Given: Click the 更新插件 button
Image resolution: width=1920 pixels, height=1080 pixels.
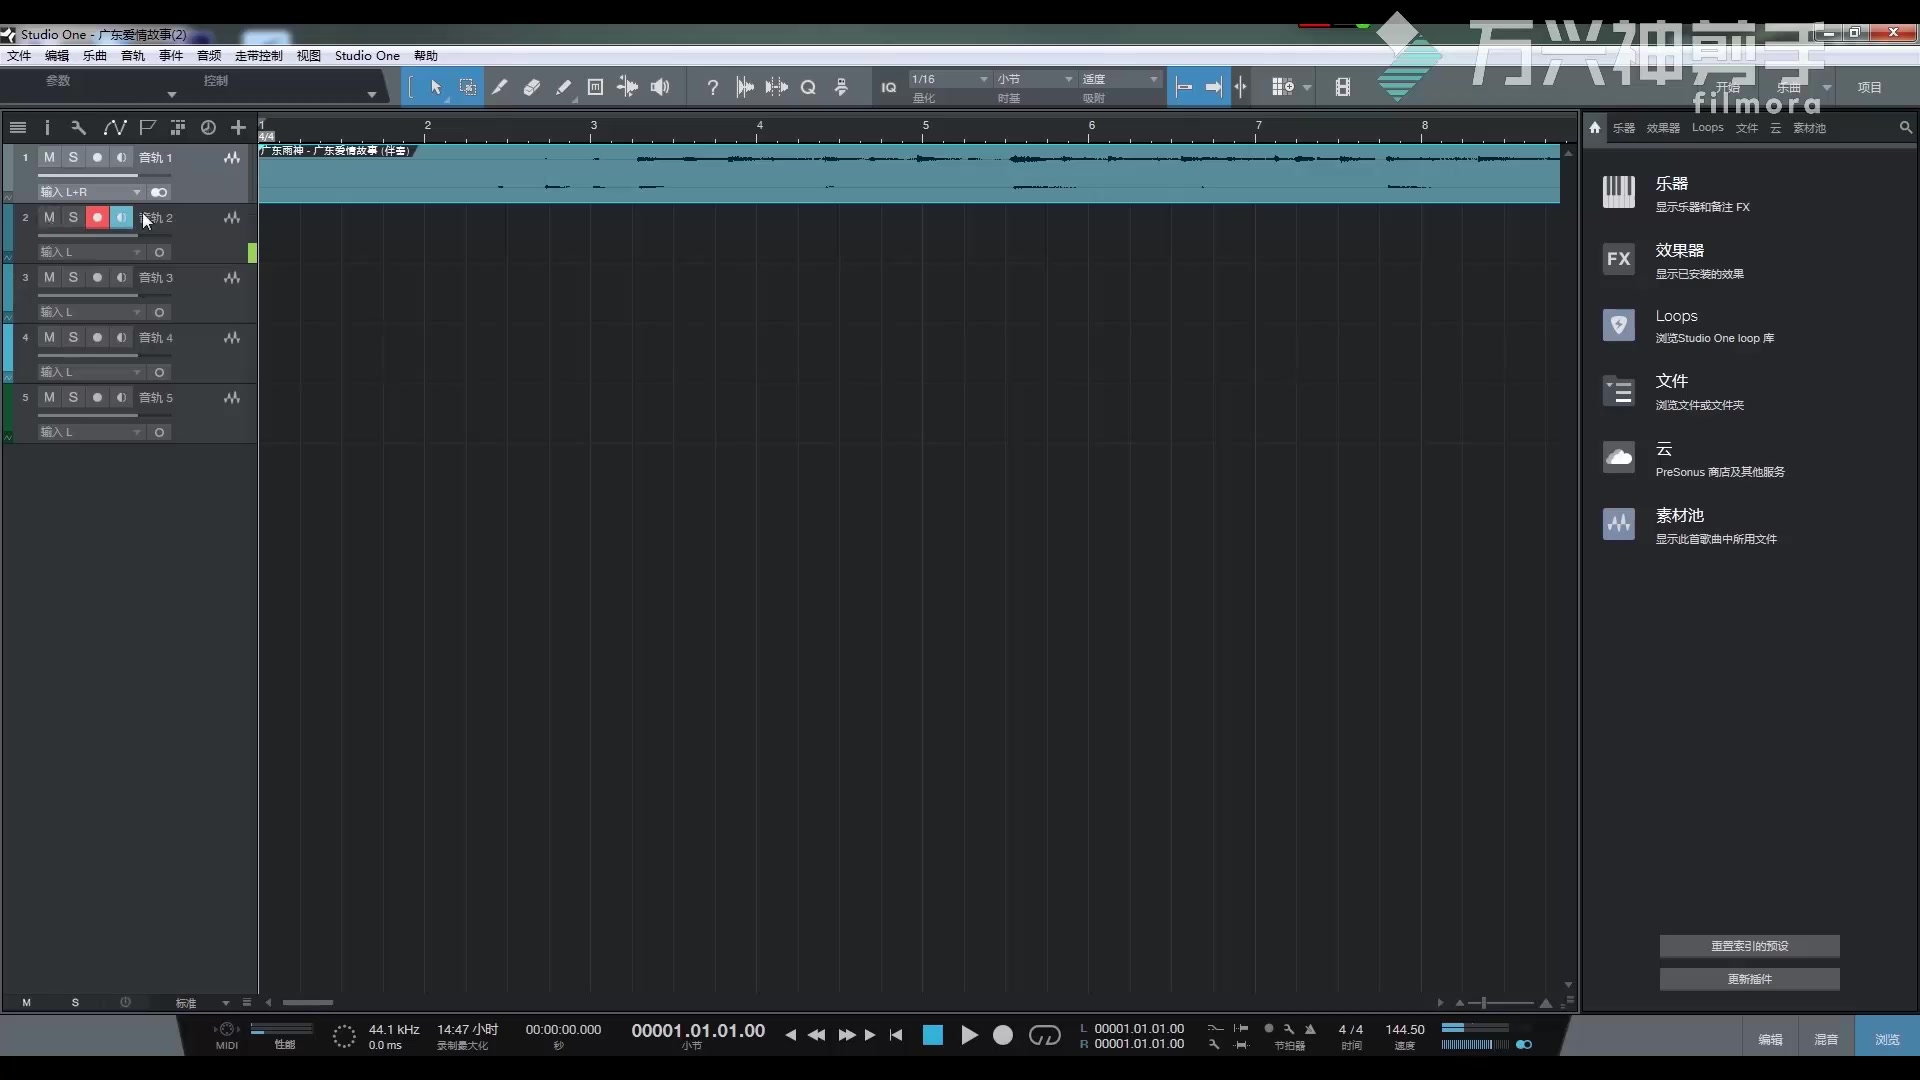Looking at the screenshot, I should [1750, 979].
